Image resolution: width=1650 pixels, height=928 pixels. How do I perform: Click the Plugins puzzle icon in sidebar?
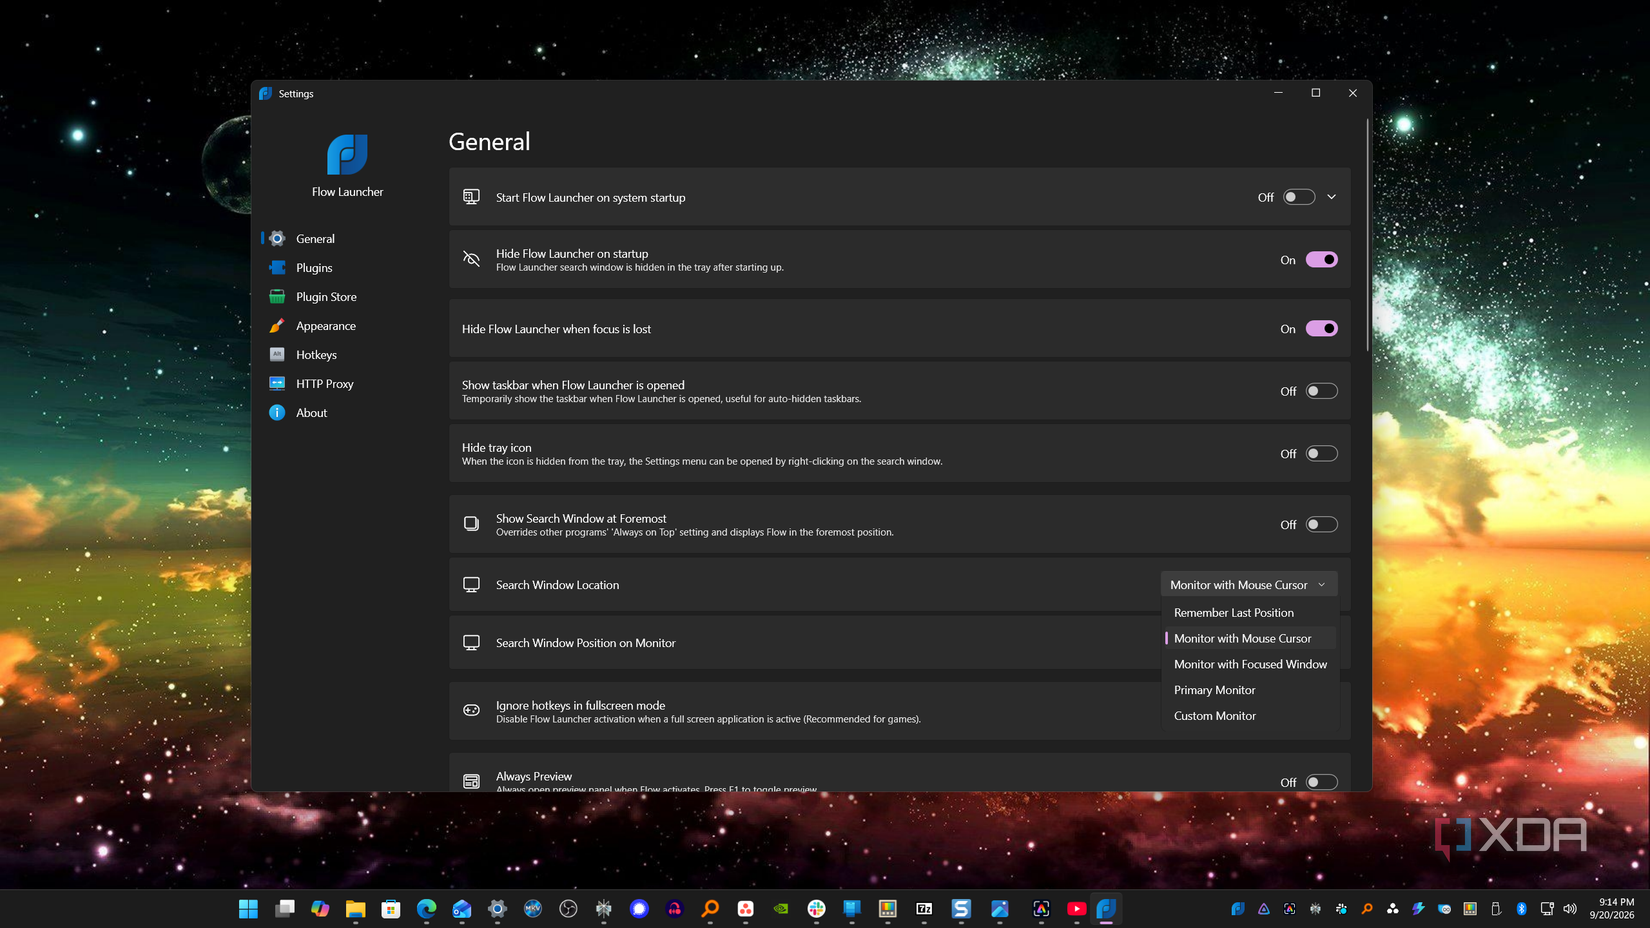coord(277,267)
